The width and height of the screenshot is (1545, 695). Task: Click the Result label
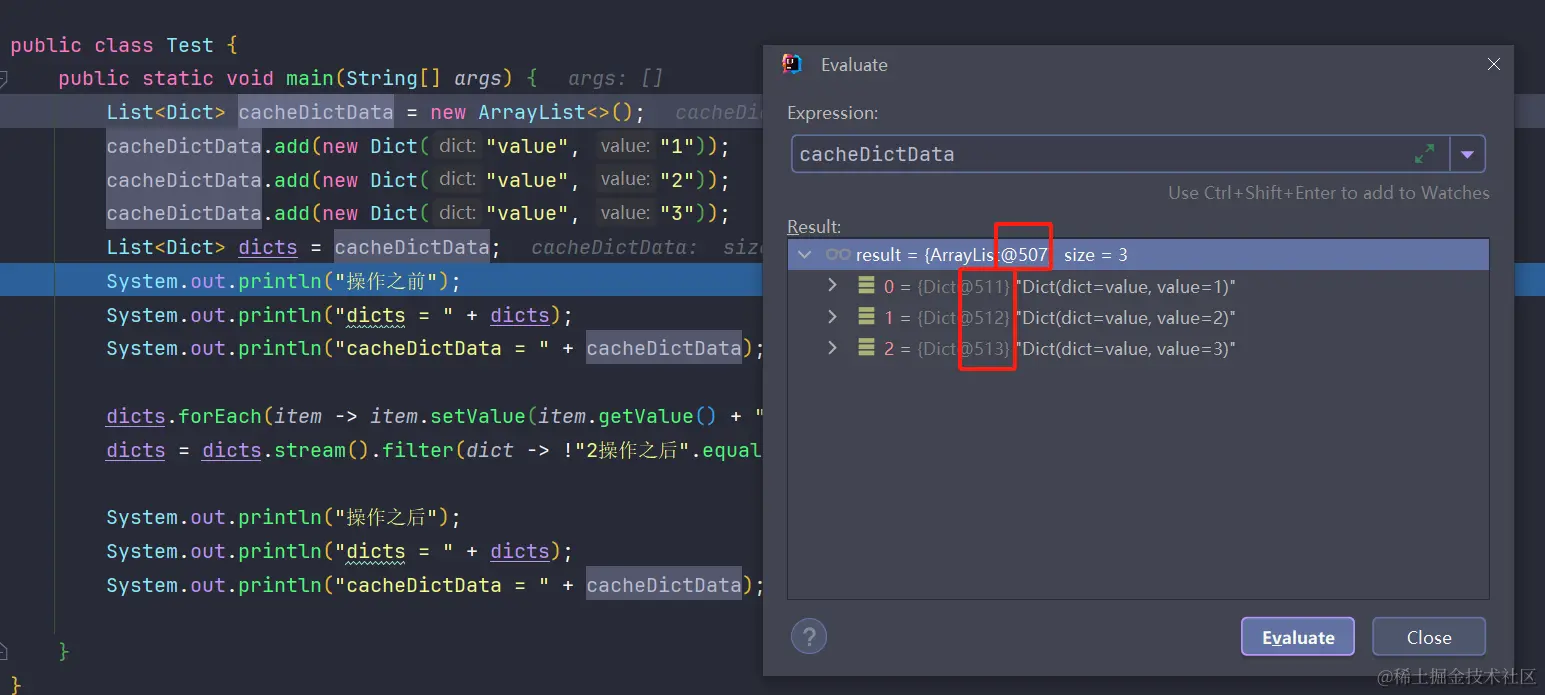814,227
